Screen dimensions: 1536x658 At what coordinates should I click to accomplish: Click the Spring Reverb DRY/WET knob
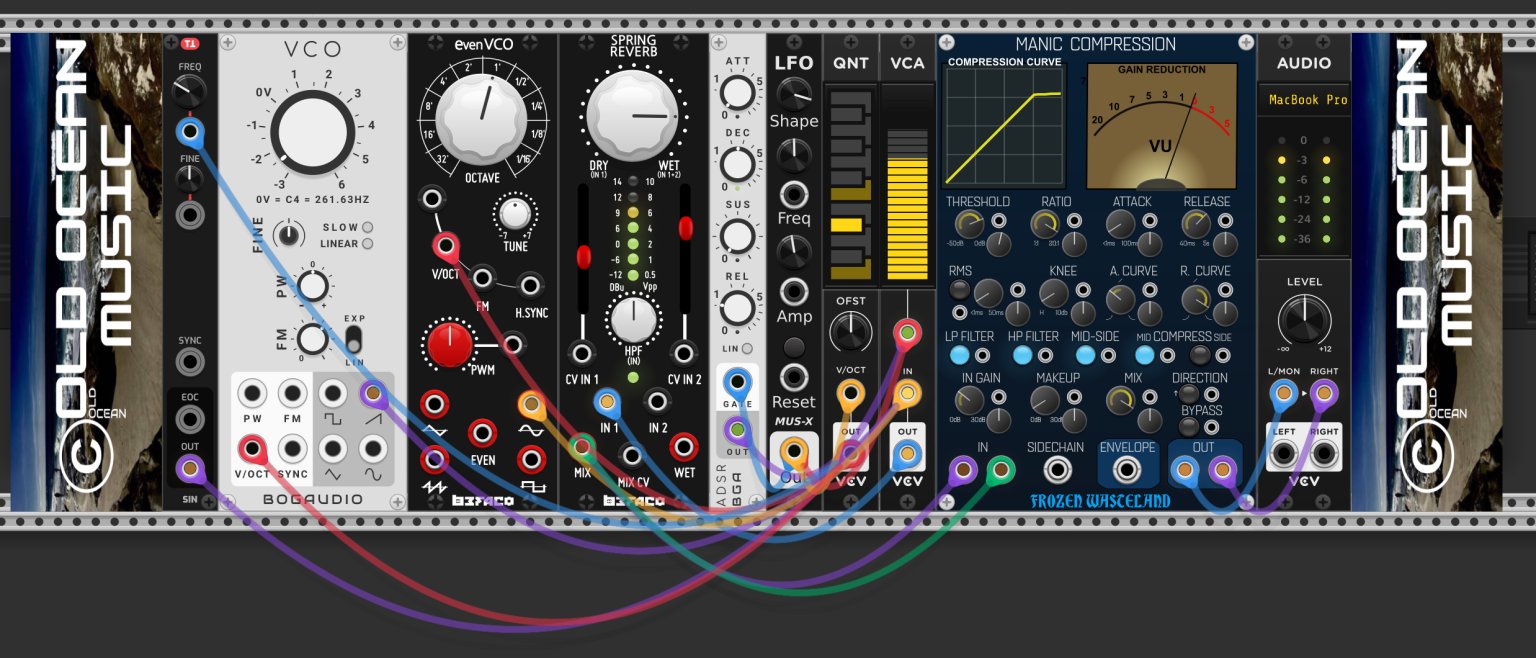click(632, 117)
